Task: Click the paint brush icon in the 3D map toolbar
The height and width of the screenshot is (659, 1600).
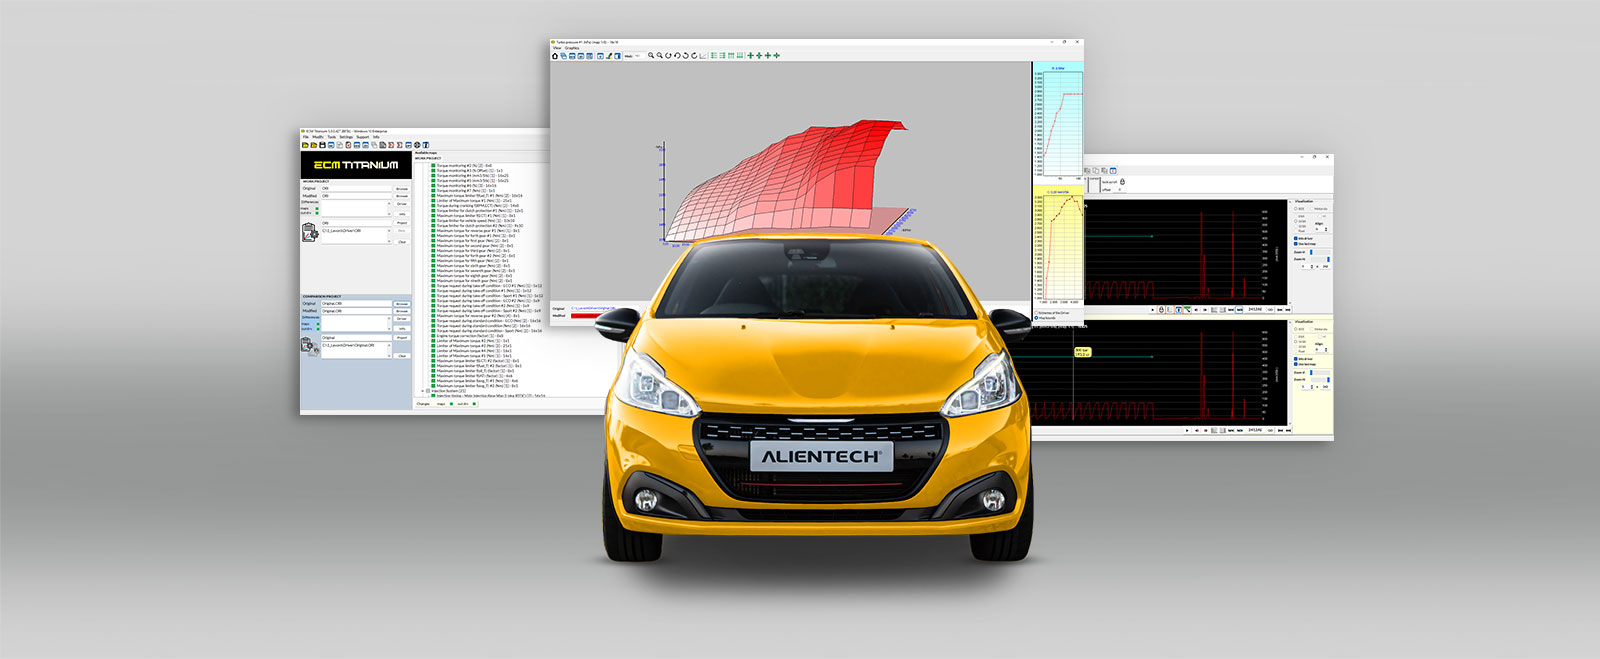Action: (x=608, y=56)
